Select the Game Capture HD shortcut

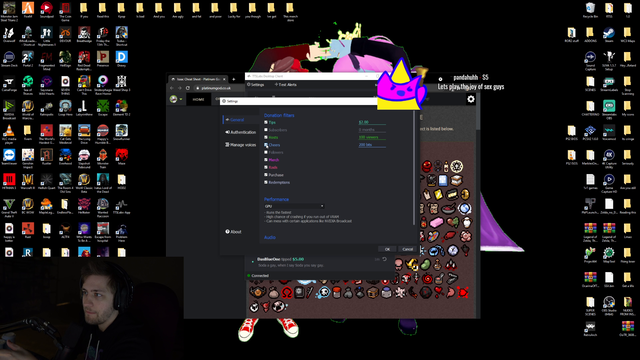(x=609, y=182)
